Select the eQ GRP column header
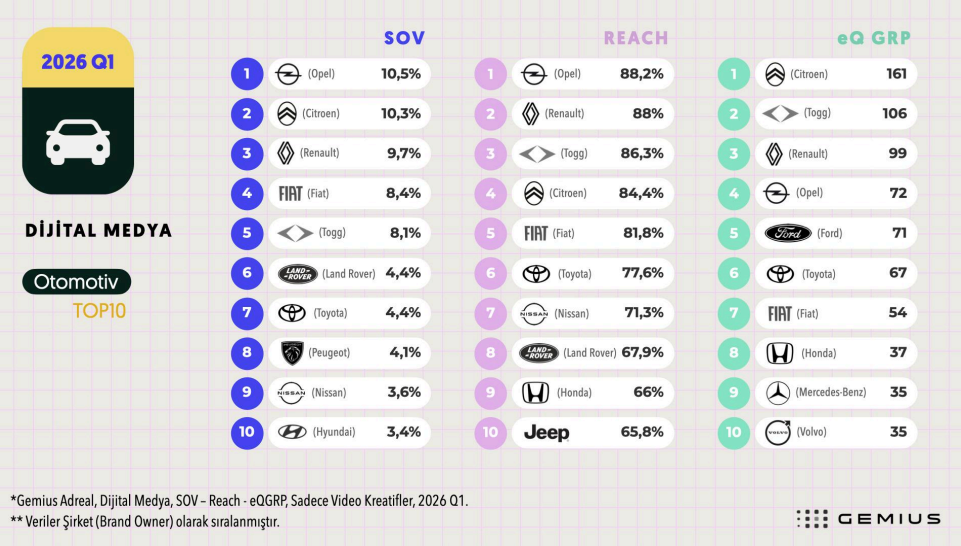 pyautogui.click(x=873, y=38)
